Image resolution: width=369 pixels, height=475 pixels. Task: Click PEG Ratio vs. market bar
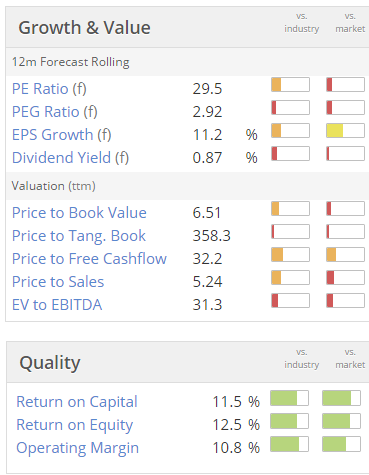345,108
